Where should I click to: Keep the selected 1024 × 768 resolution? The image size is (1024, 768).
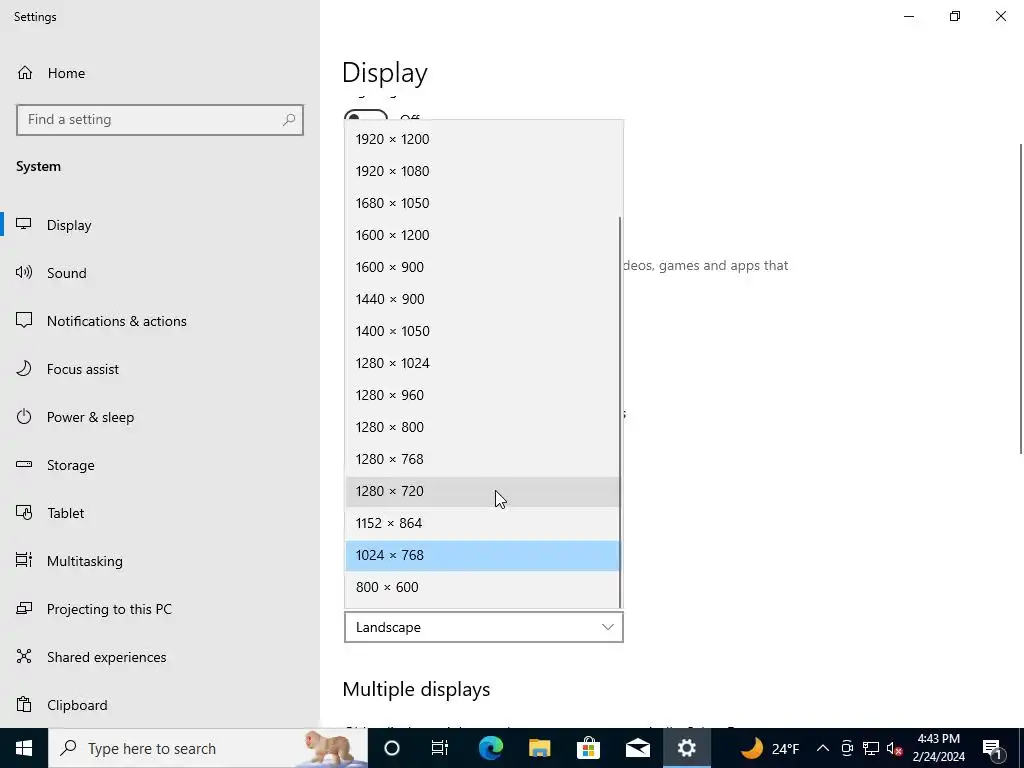[483, 555]
